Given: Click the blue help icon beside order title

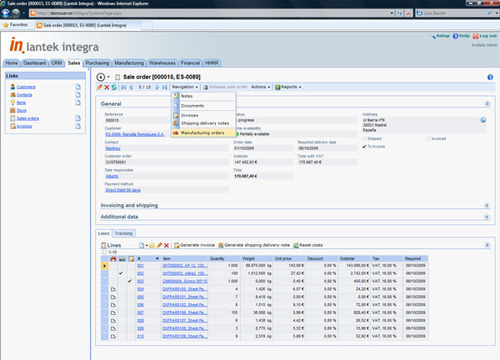Looking at the screenshot, I should pos(490,77).
